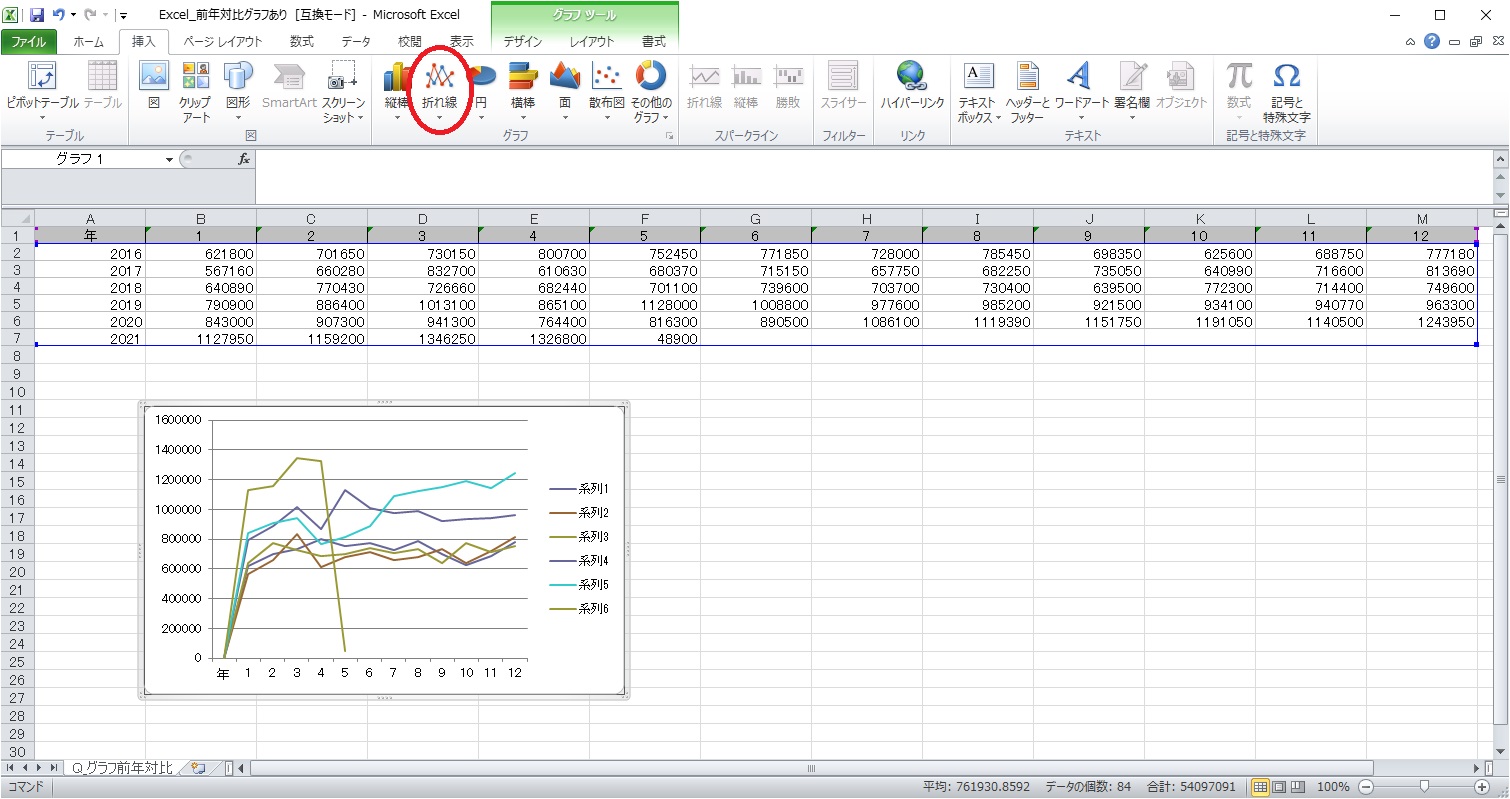This screenshot has width=1510, height=799.
Task: Open chart tools レイアウト tab
Action: click(592, 42)
